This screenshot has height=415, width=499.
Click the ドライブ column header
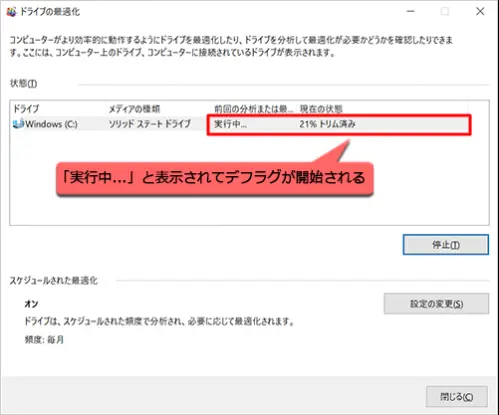(x=26, y=109)
